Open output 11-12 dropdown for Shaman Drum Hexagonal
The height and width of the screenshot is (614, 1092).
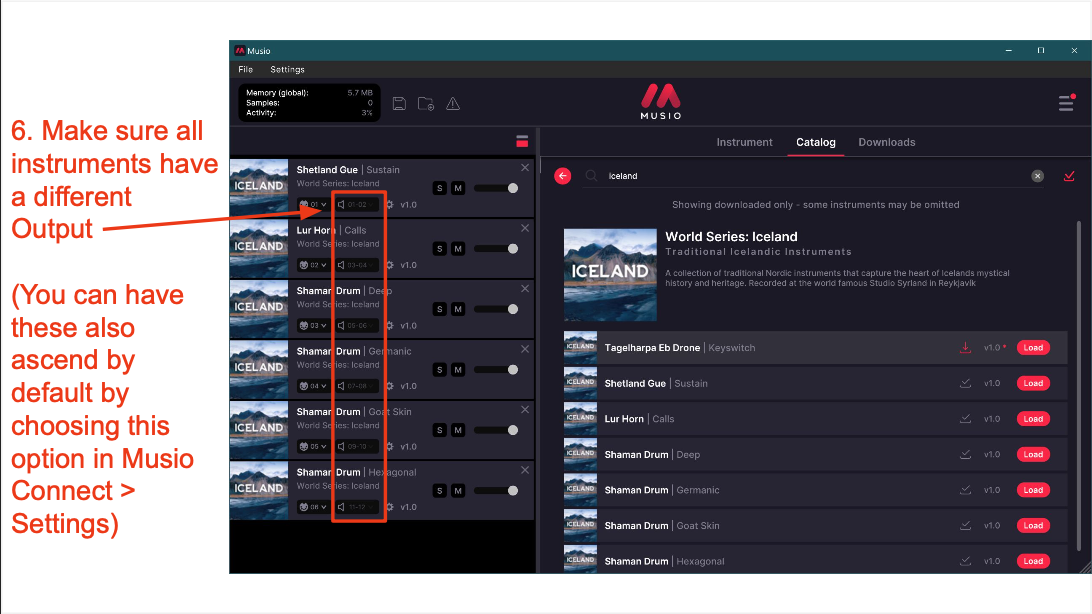[357, 507]
